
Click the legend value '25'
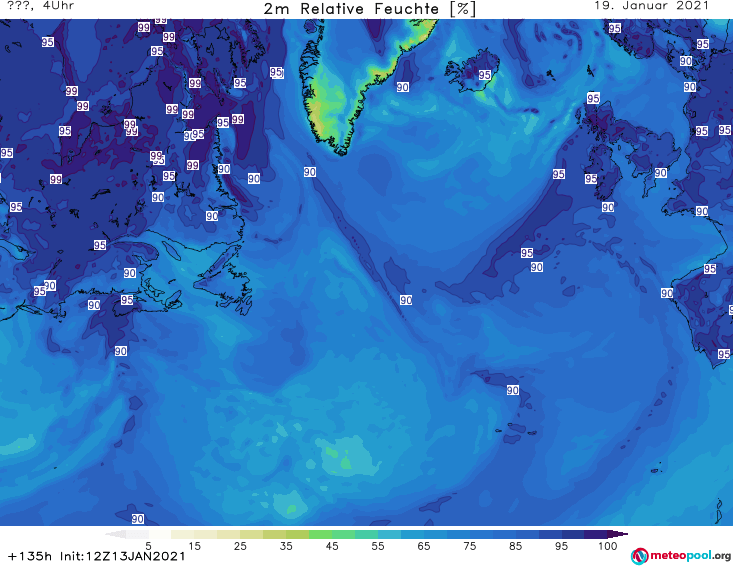(240, 546)
